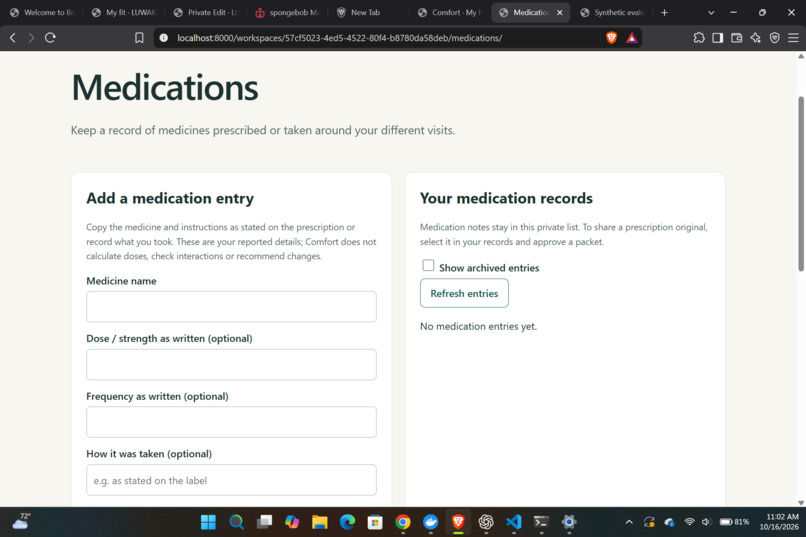Click the scrollbar down arrow
The image size is (806, 537).
[801, 503]
